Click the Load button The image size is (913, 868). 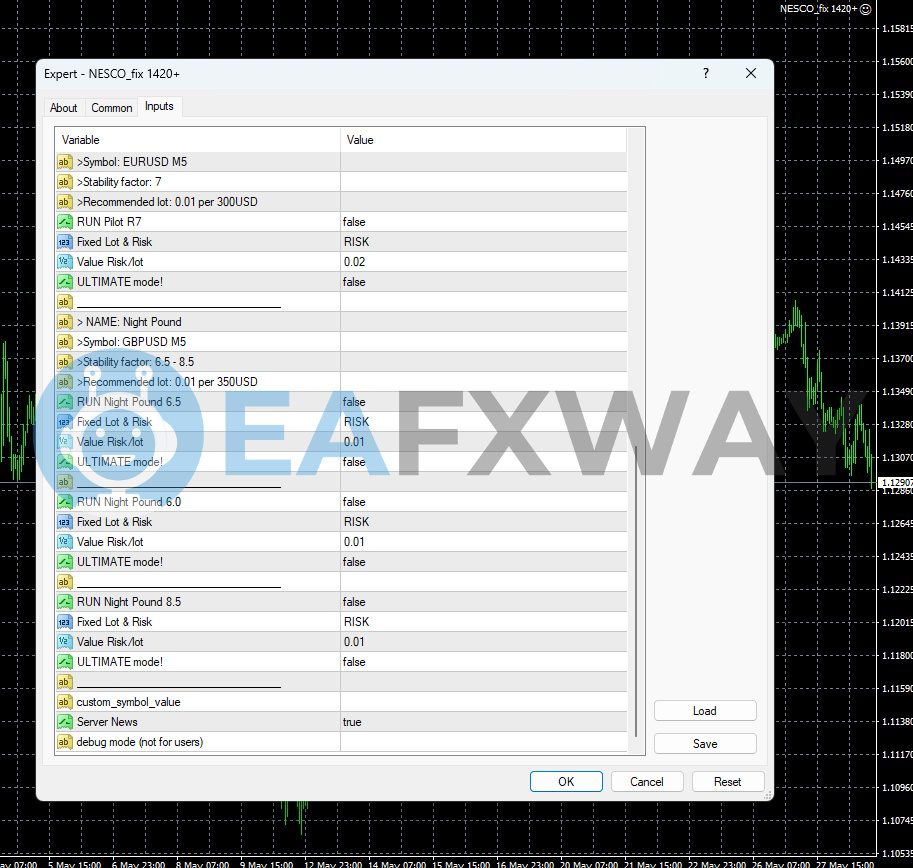(x=705, y=711)
